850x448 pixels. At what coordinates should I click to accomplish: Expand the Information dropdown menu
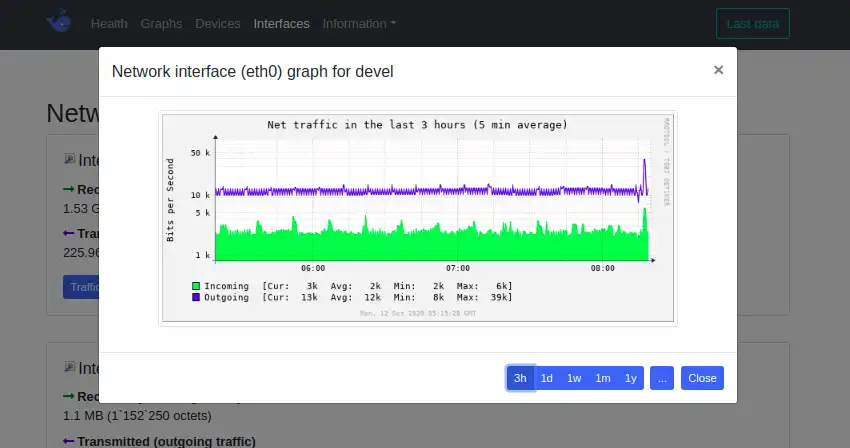click(359, 24)
